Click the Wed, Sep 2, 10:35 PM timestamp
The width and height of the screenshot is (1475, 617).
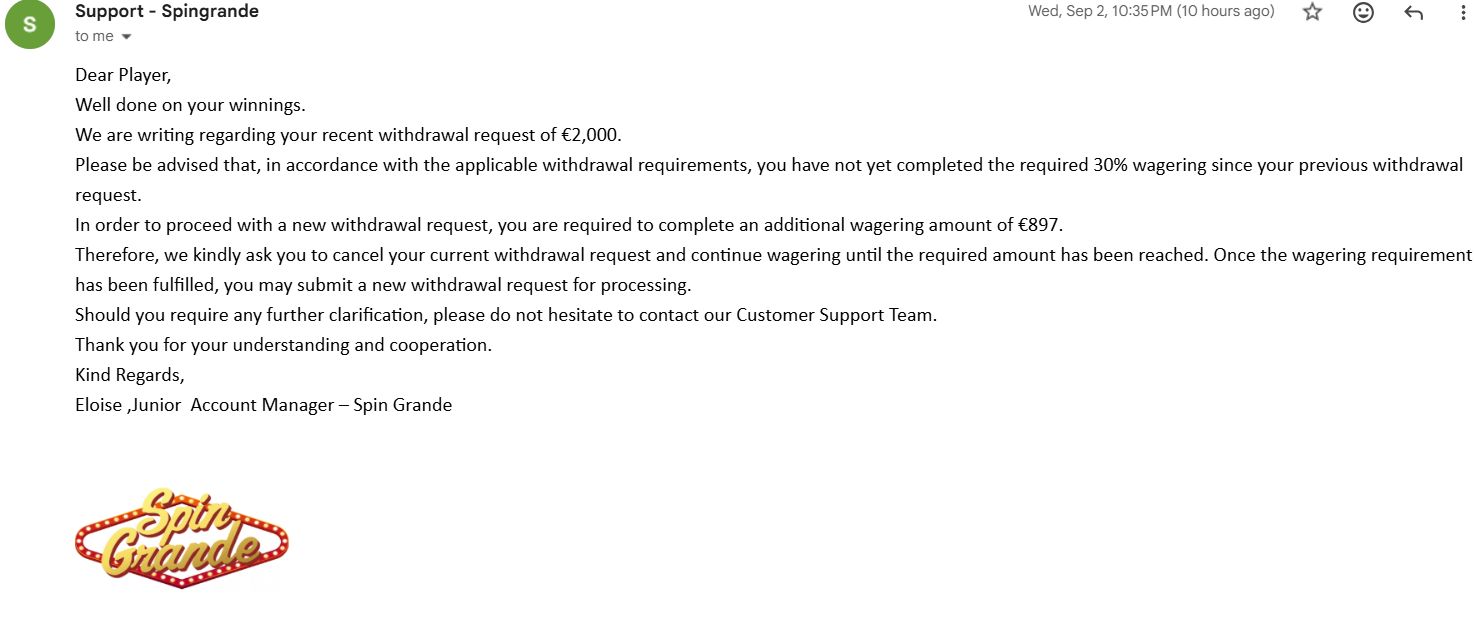tap(1151, 12)
